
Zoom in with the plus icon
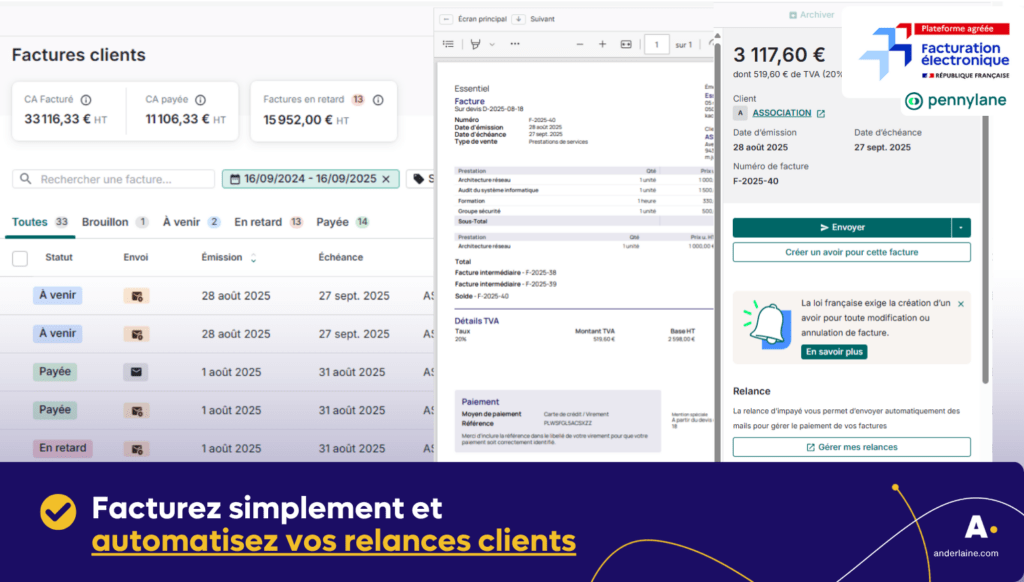[x=602, y=44]
